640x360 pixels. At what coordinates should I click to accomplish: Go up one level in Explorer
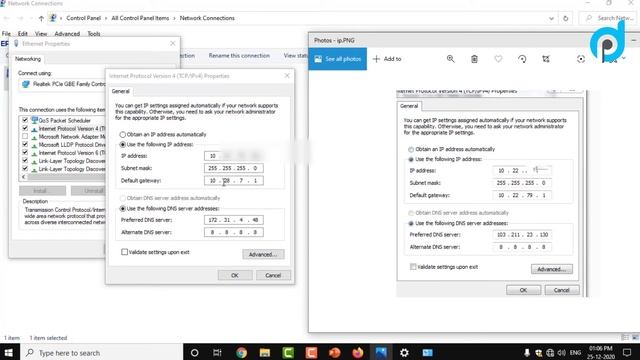41,18
